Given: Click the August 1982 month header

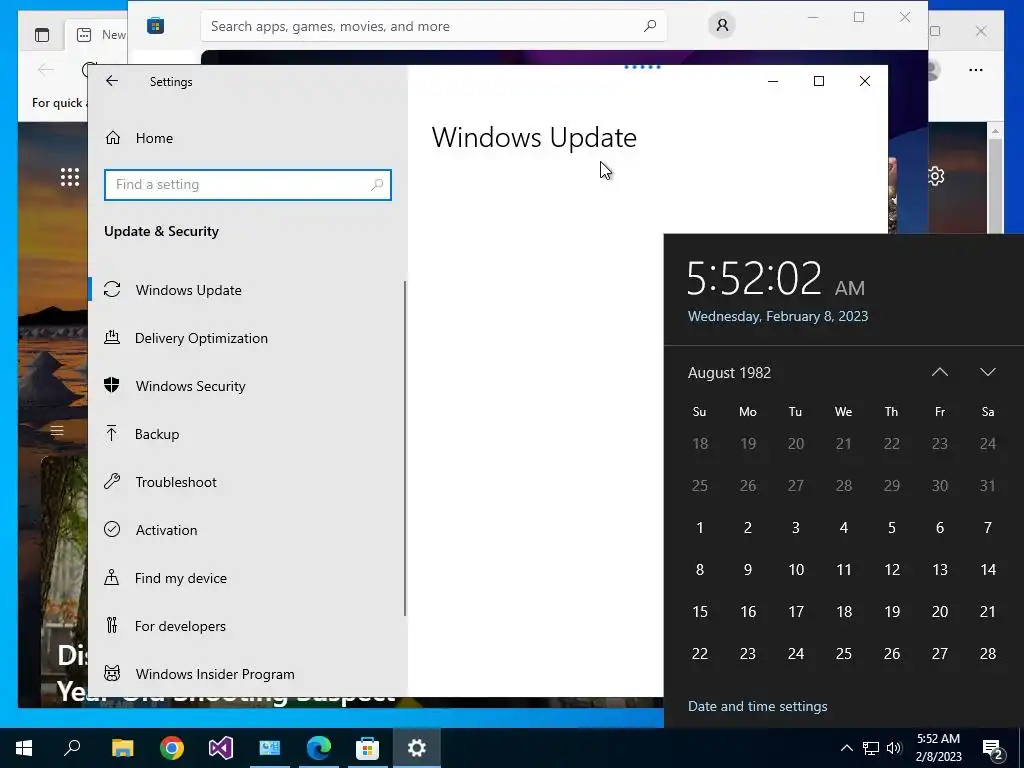Looking at the screenshot, I should click(x=729, y=373).
